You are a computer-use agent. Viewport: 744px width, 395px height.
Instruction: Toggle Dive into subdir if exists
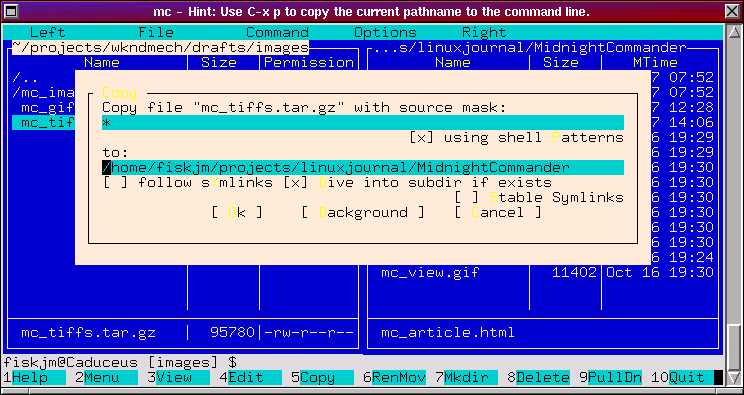coord(417,183)
